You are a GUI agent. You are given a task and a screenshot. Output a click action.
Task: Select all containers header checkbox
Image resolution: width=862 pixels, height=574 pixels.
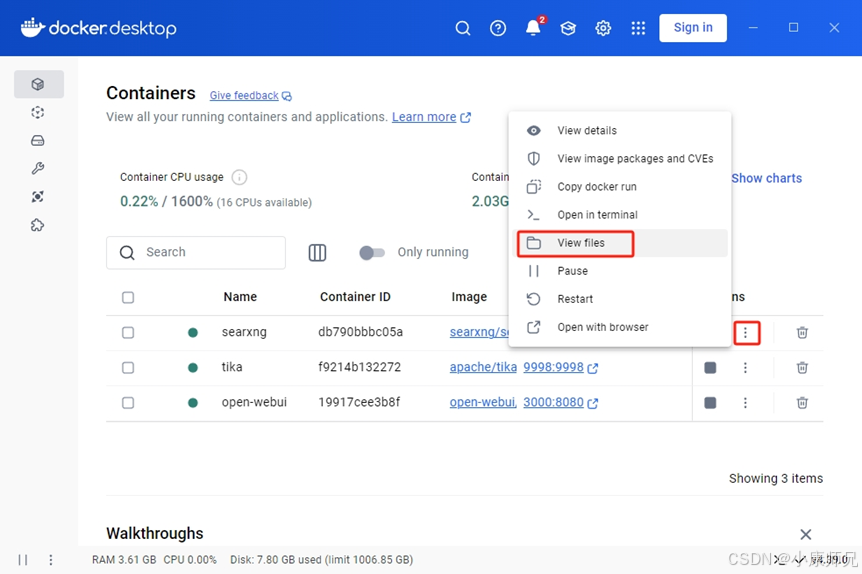[x=128, y=297]
